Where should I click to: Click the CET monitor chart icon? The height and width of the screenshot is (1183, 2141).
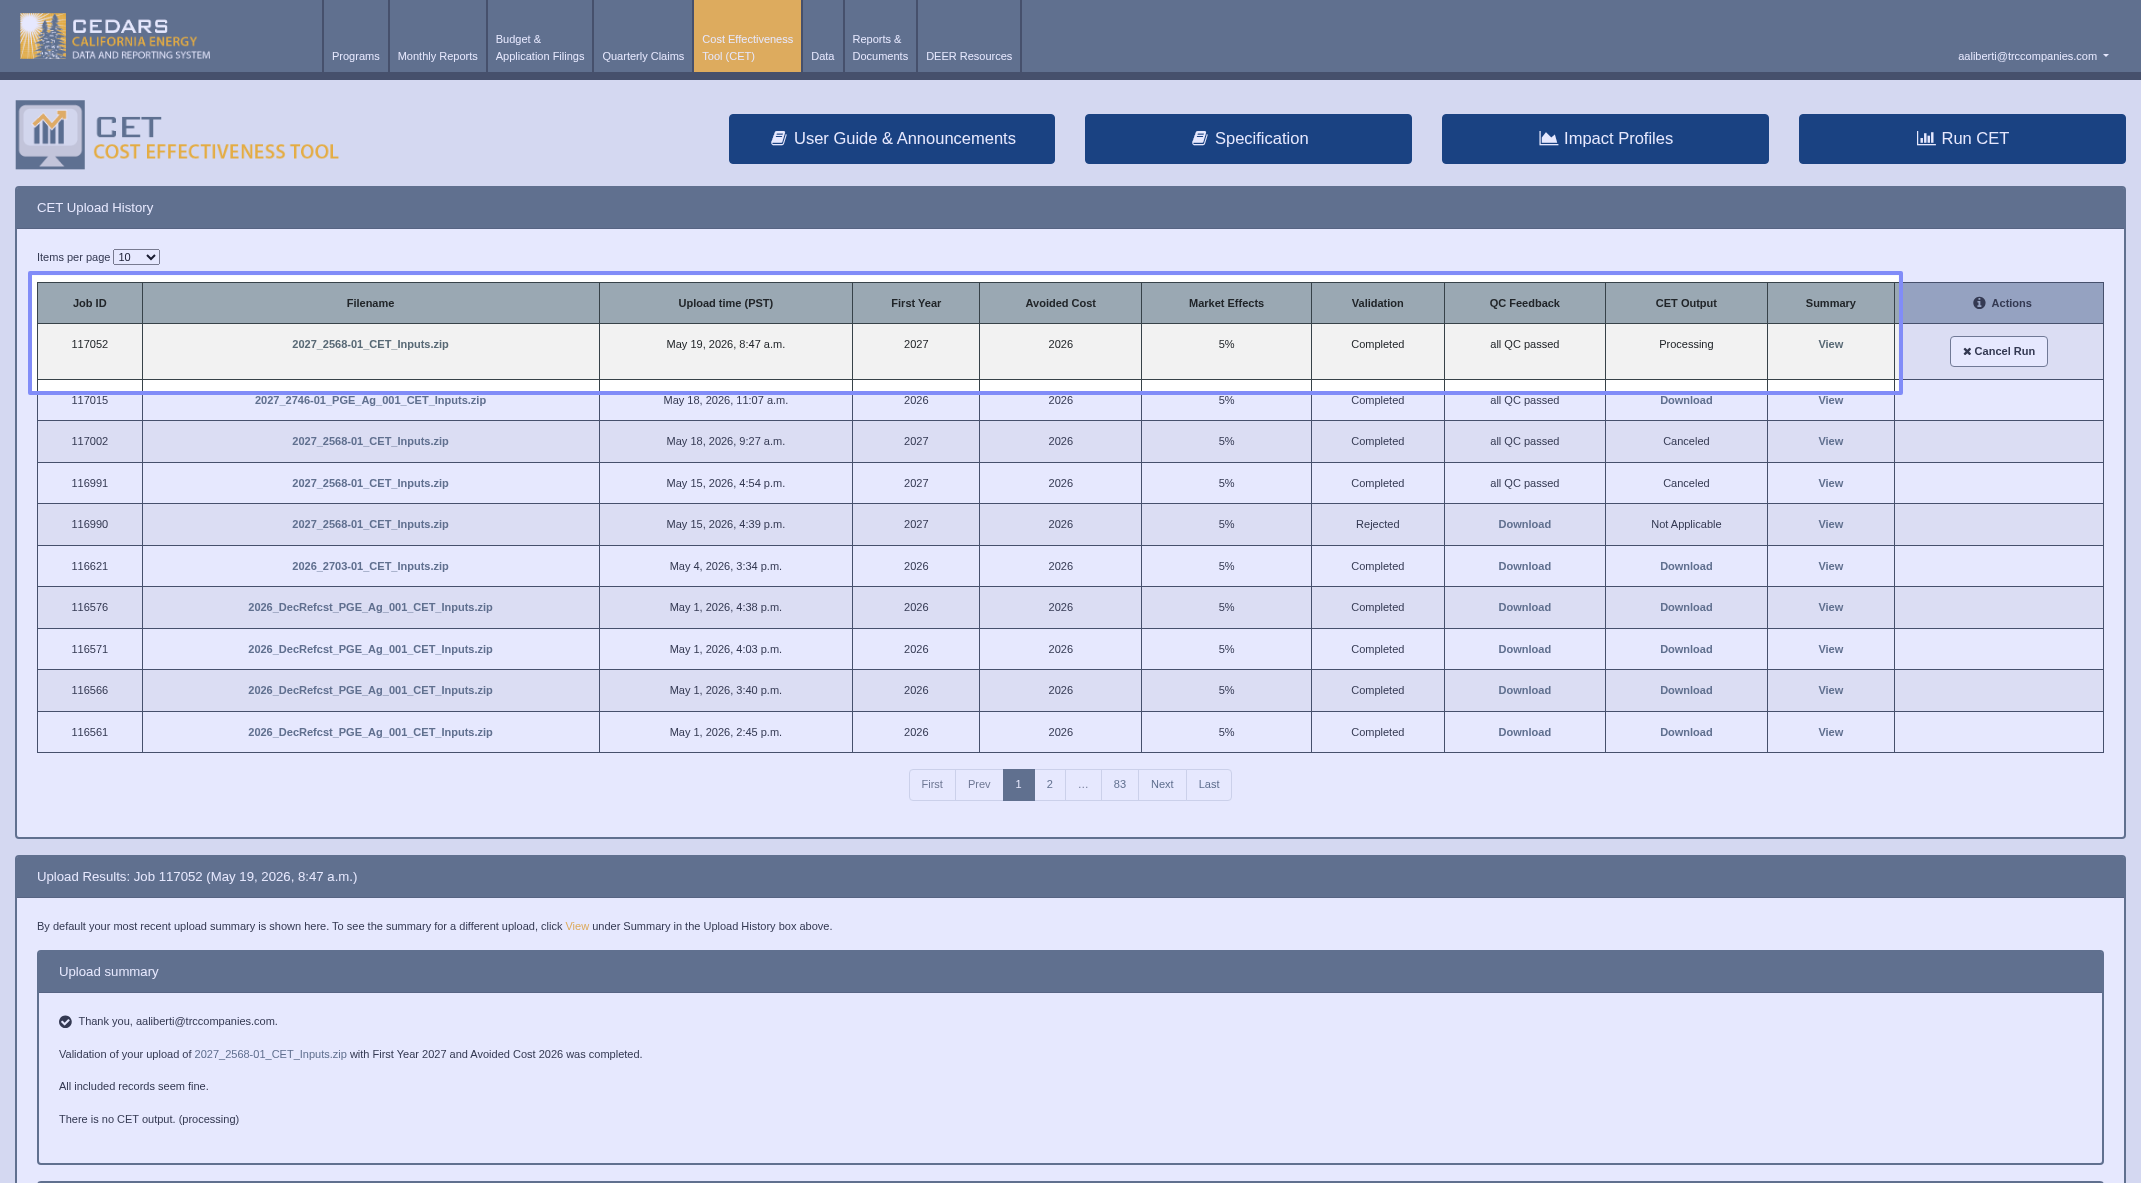pyautogui.click(x=50, y=135)
